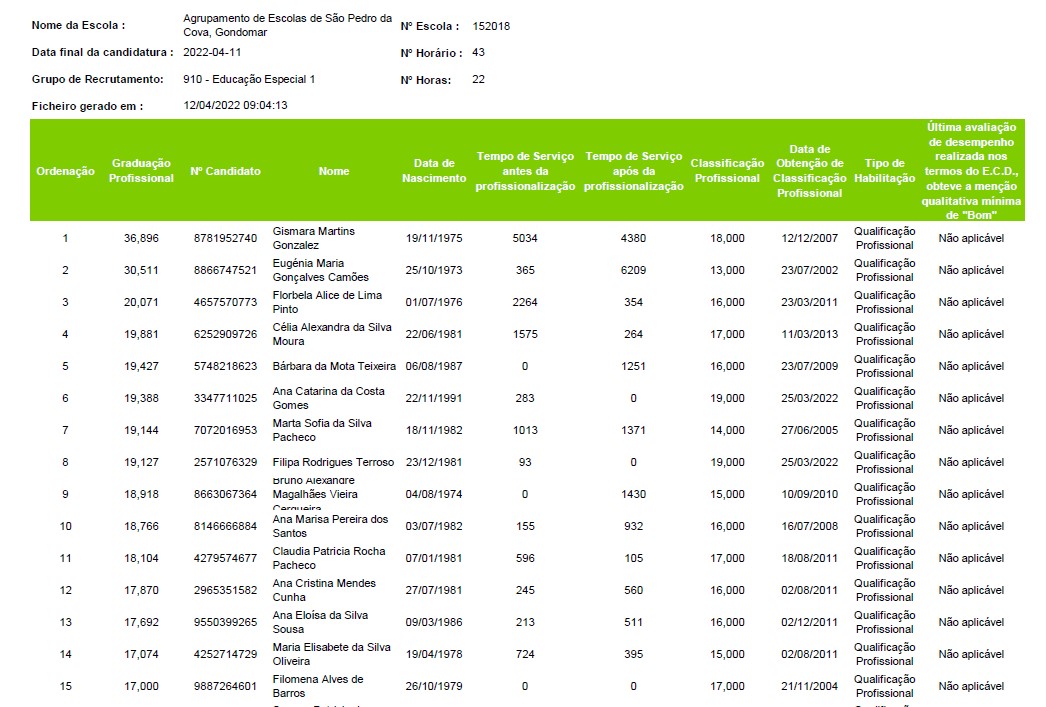This screenshot has width=1046, height=707.
Task: Click the school number 152018
Action: 491,26
